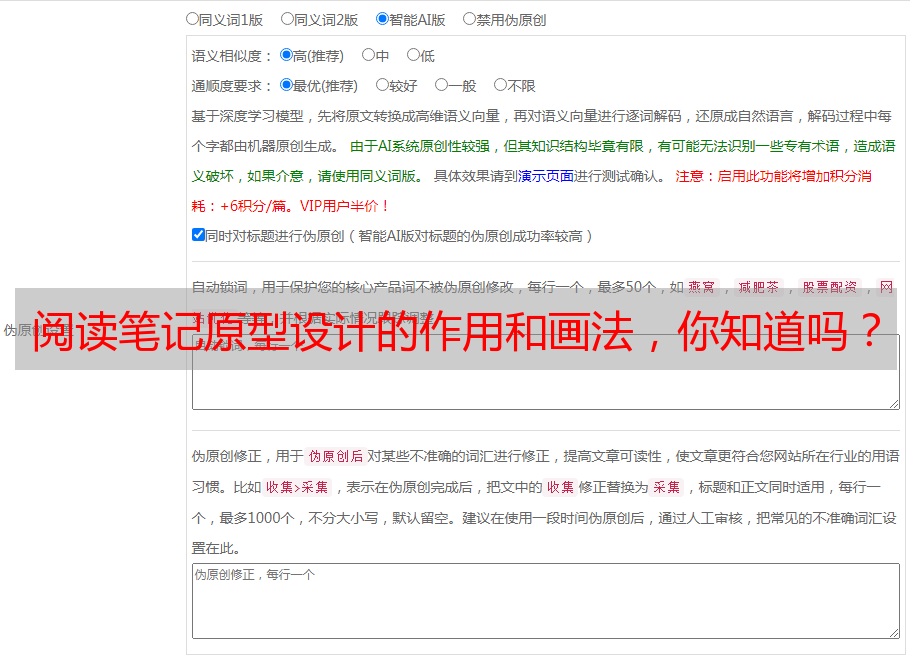Click inside the 自动锁词 textarea

pos(546,372)
